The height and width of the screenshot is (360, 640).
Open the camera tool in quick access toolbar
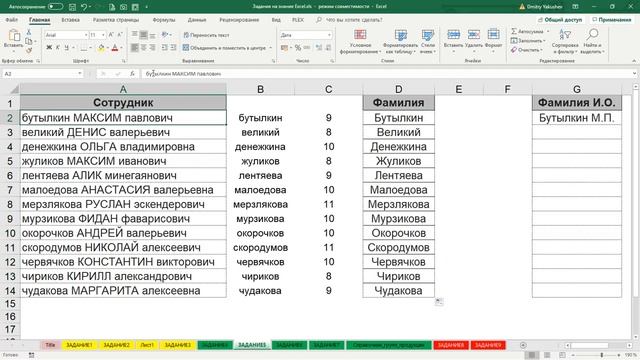[x=124, y=7]
